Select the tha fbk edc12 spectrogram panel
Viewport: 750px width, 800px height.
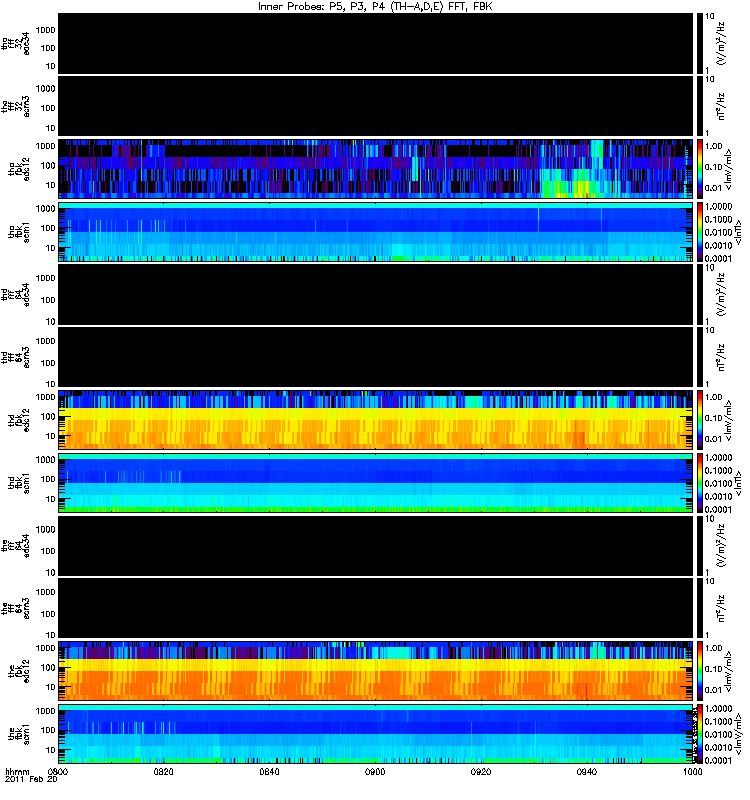(376, 169)
